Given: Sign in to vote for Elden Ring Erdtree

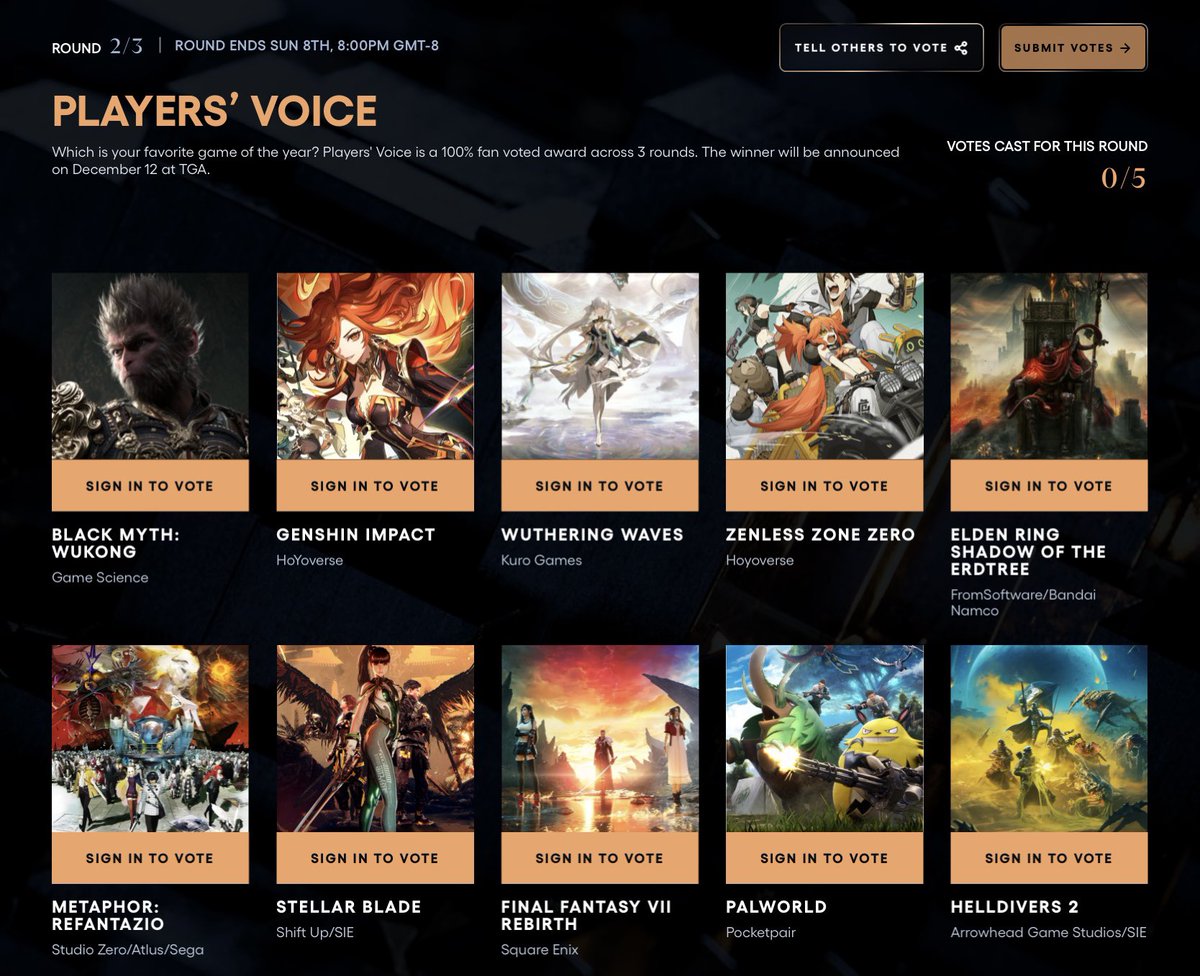Looking at the screenshot, I should [1049, 486].
